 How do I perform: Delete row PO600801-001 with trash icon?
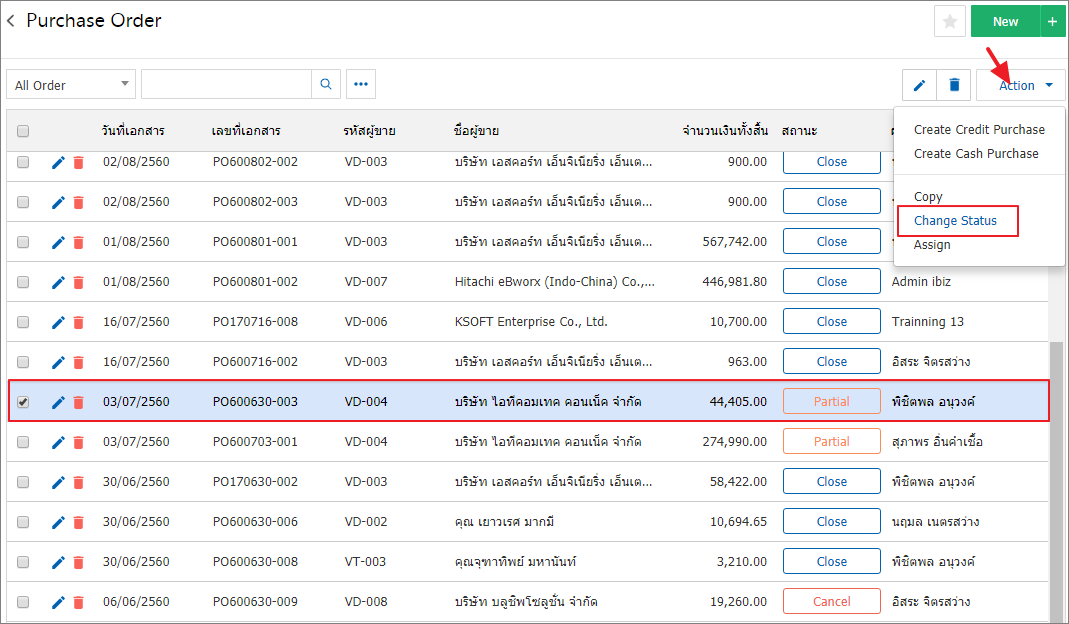tap(78, 242)
